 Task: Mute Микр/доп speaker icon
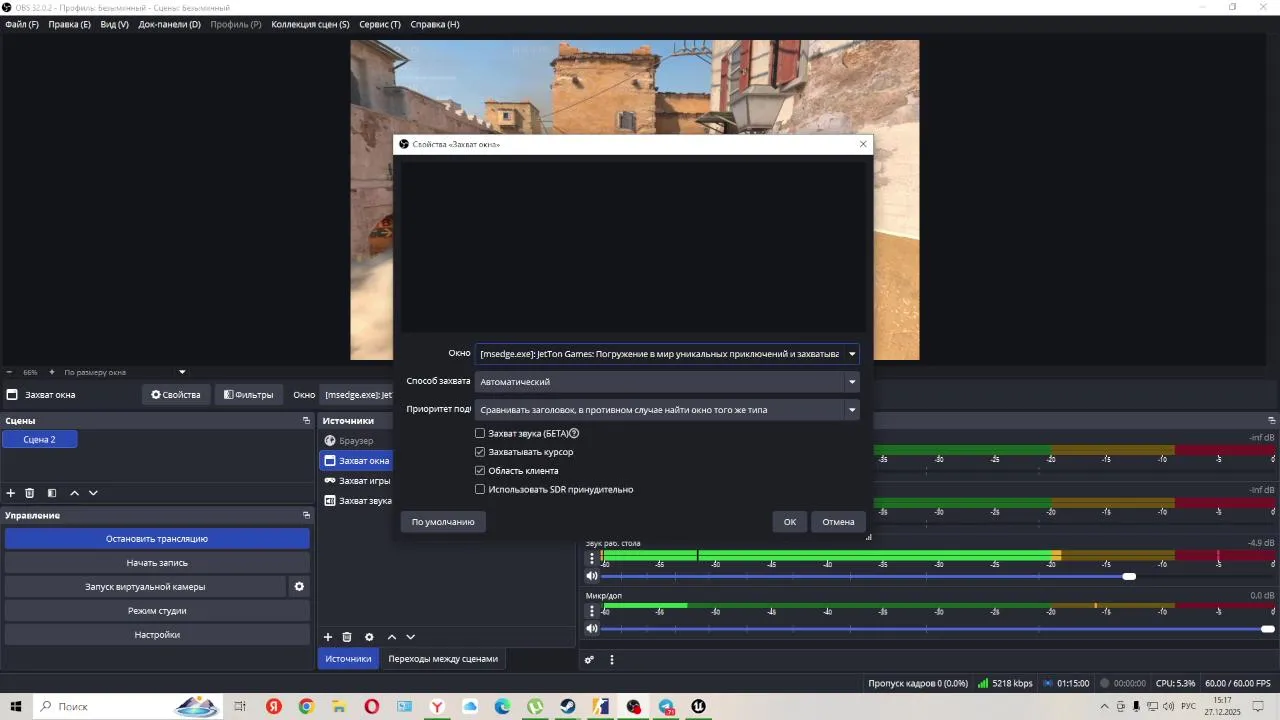592,628
